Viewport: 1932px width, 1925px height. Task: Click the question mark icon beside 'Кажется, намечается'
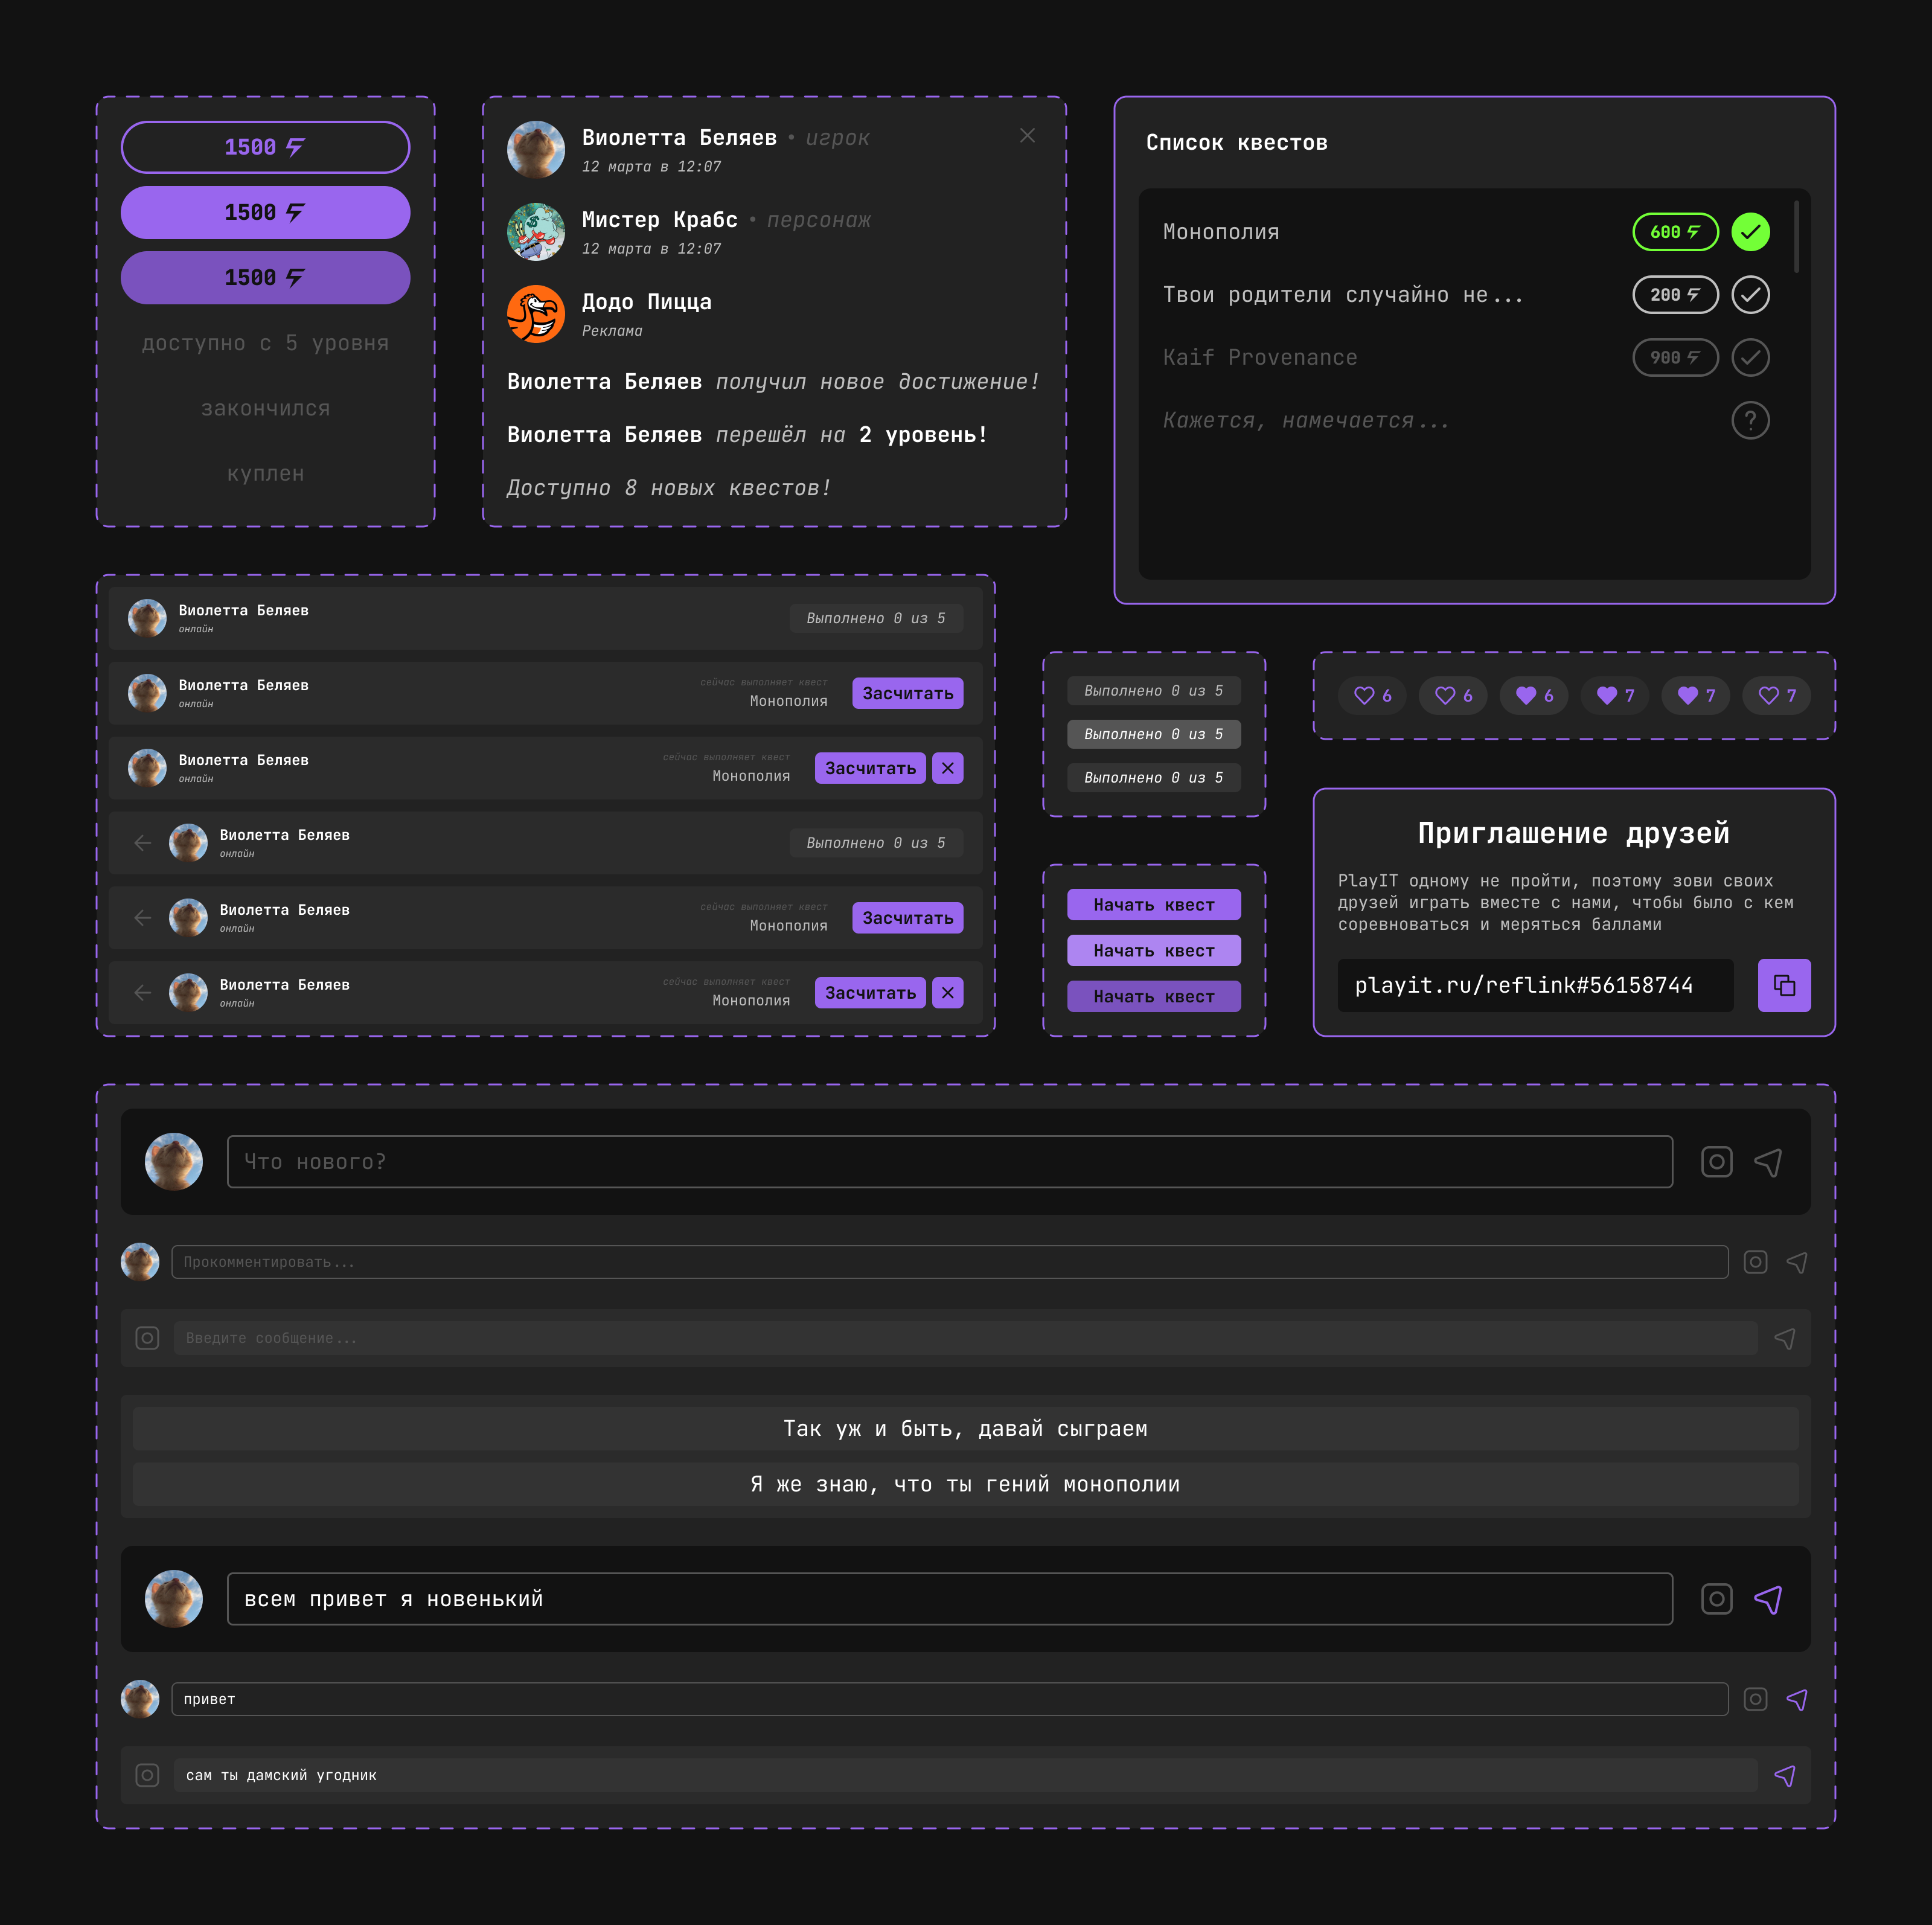pyautogui.click(x=1750, y=420)
